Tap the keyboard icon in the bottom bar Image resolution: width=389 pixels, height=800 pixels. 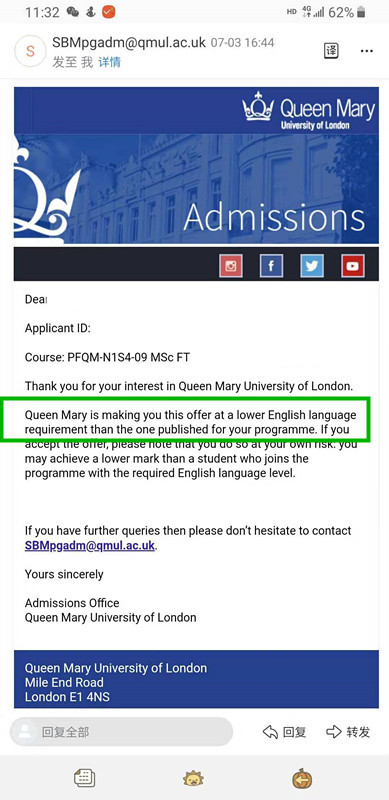(84, 779)
